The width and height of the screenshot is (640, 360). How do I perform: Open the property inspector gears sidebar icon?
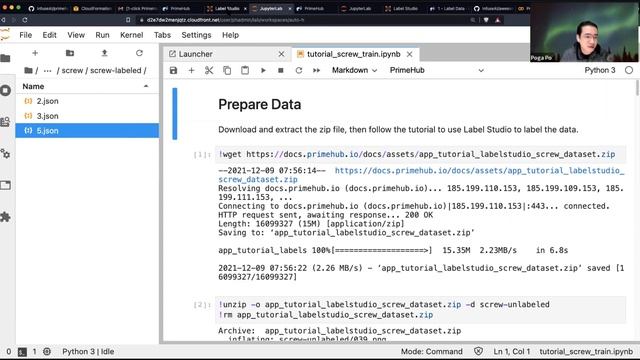pos(6,154)
